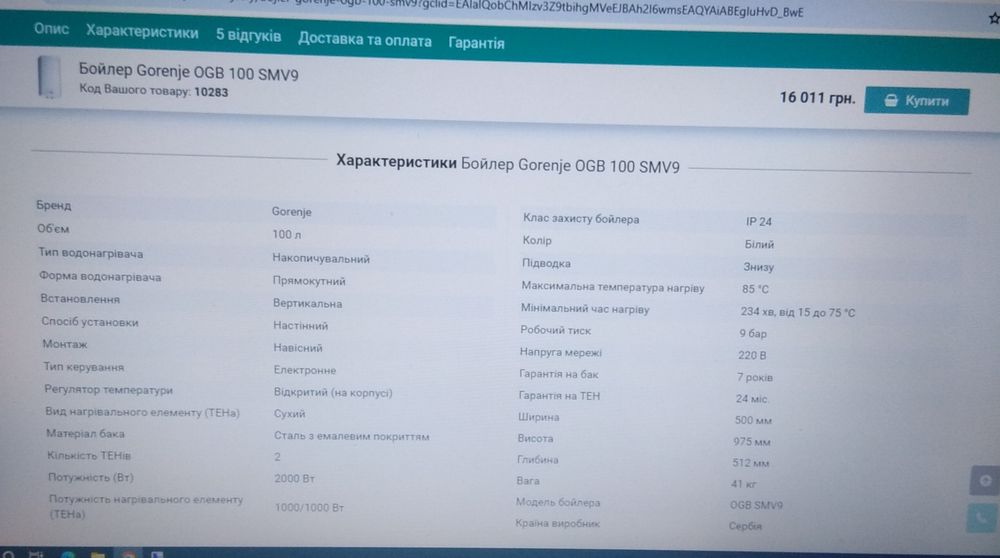Click the heating element value Сухий

point(290,413)
